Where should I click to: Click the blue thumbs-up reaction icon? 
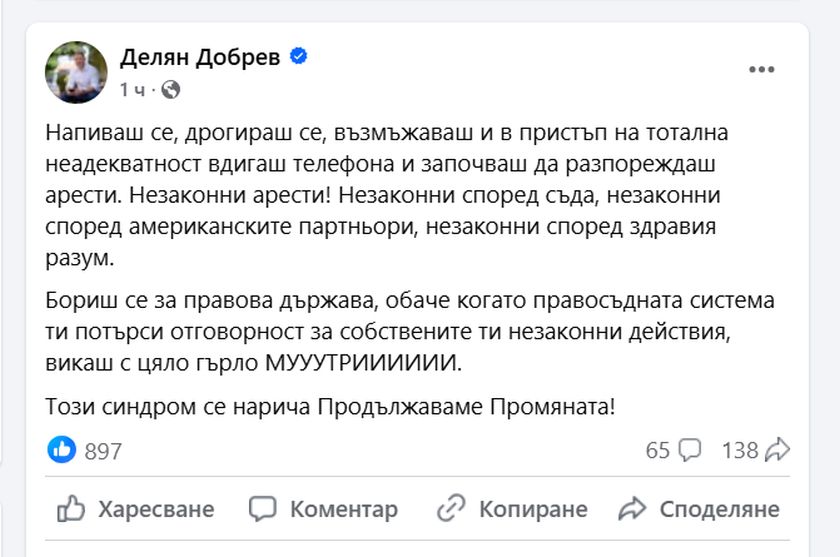tap(62, 450)
